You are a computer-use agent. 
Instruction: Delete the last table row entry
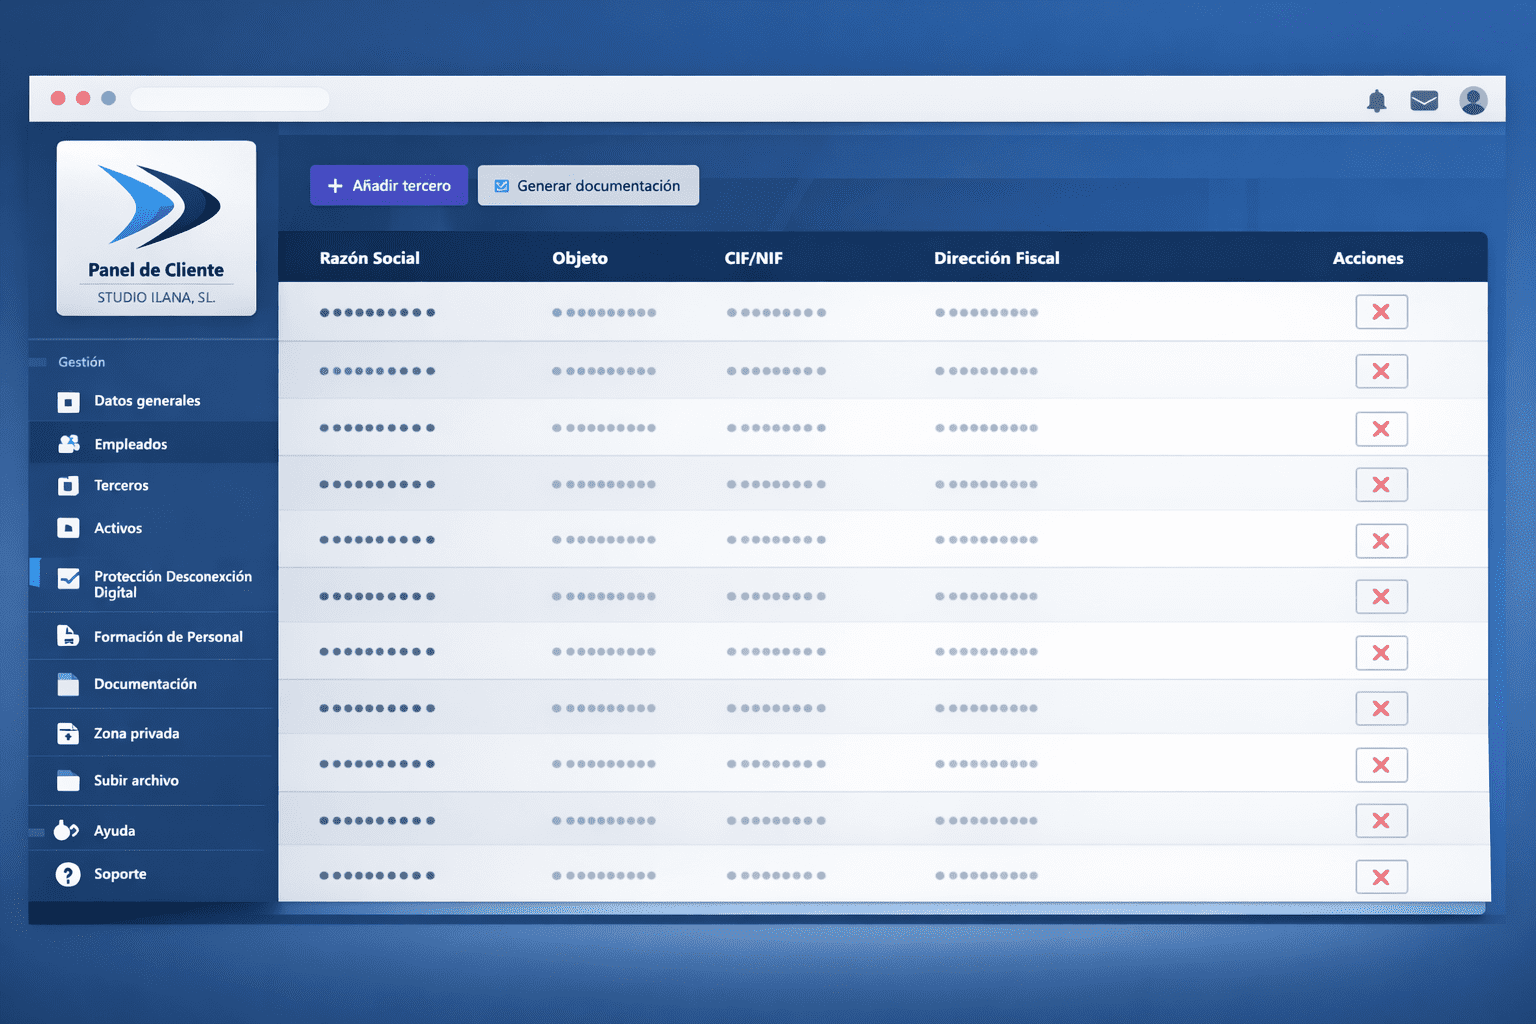tap(1381, 876)
